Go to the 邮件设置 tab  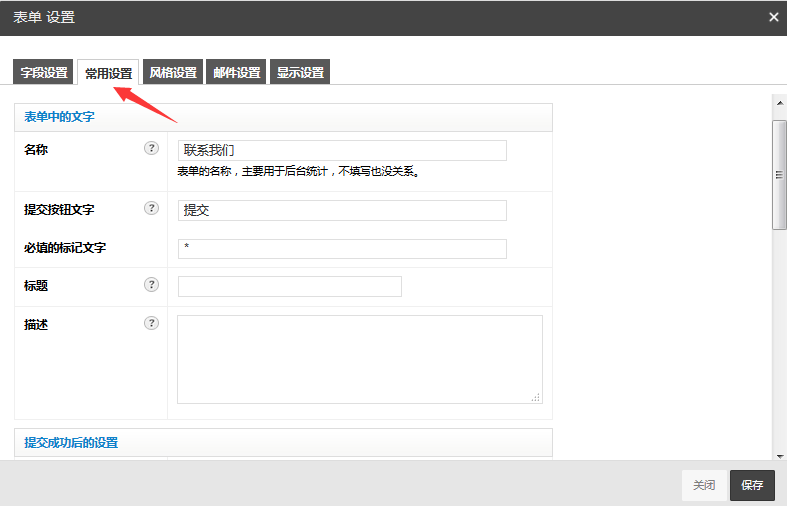coord(236,72)
